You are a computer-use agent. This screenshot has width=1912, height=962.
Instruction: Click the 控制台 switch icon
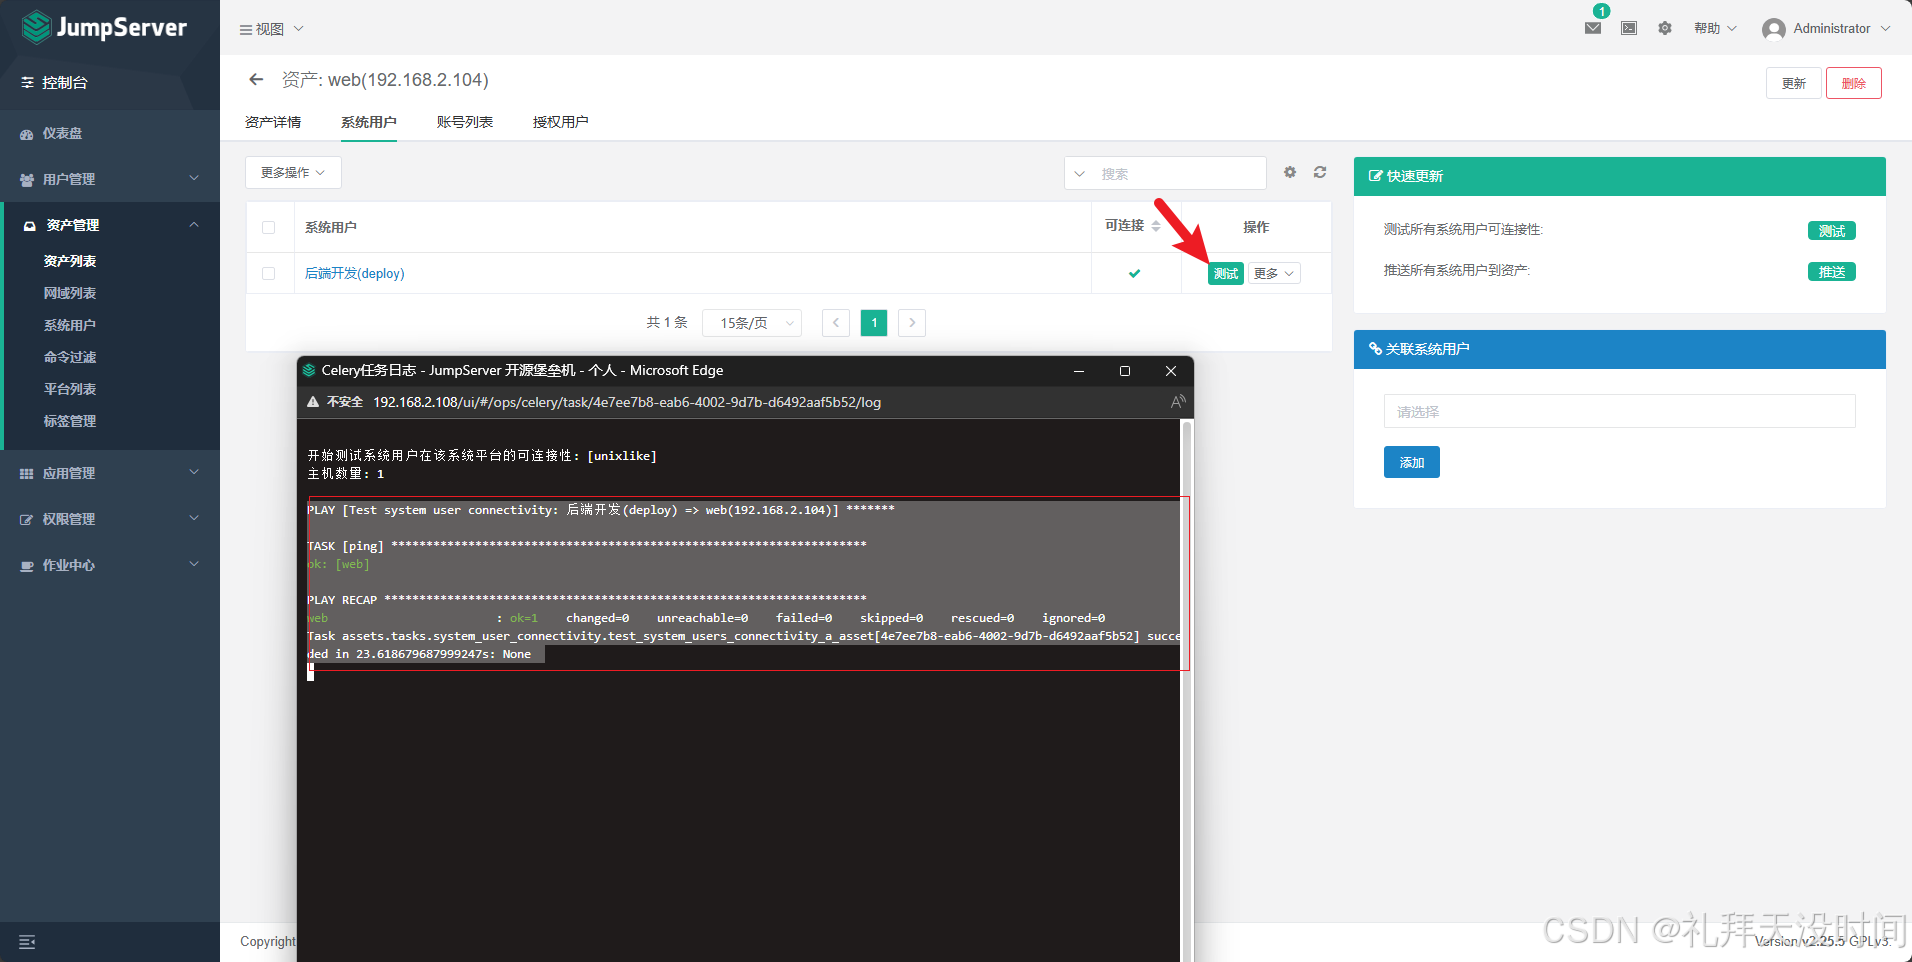(x=27, y=82)
